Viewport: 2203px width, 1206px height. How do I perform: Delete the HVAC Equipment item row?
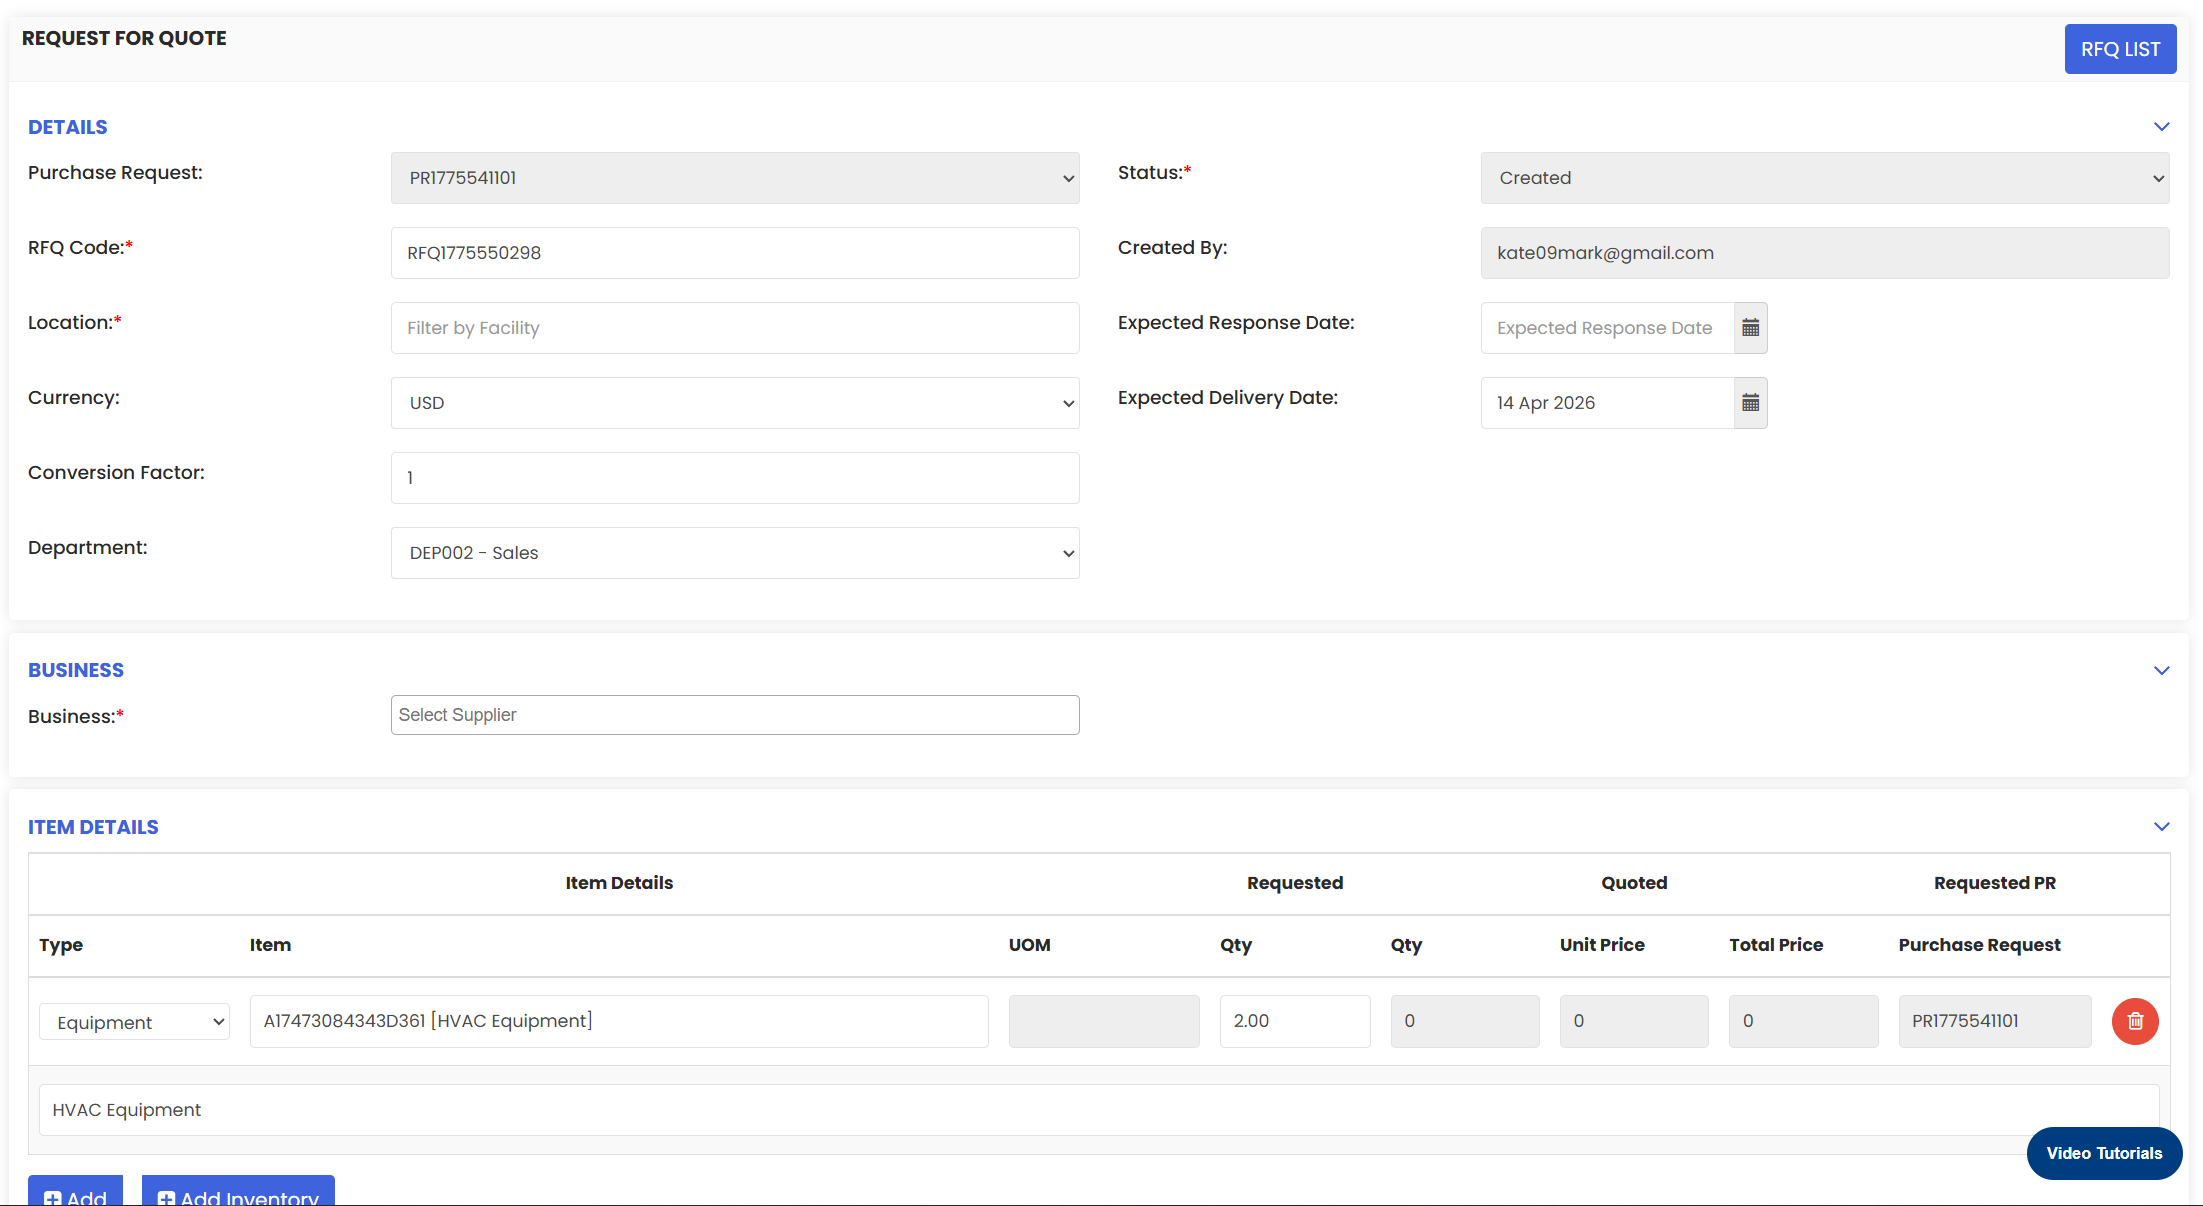tap(2134, 1021)
